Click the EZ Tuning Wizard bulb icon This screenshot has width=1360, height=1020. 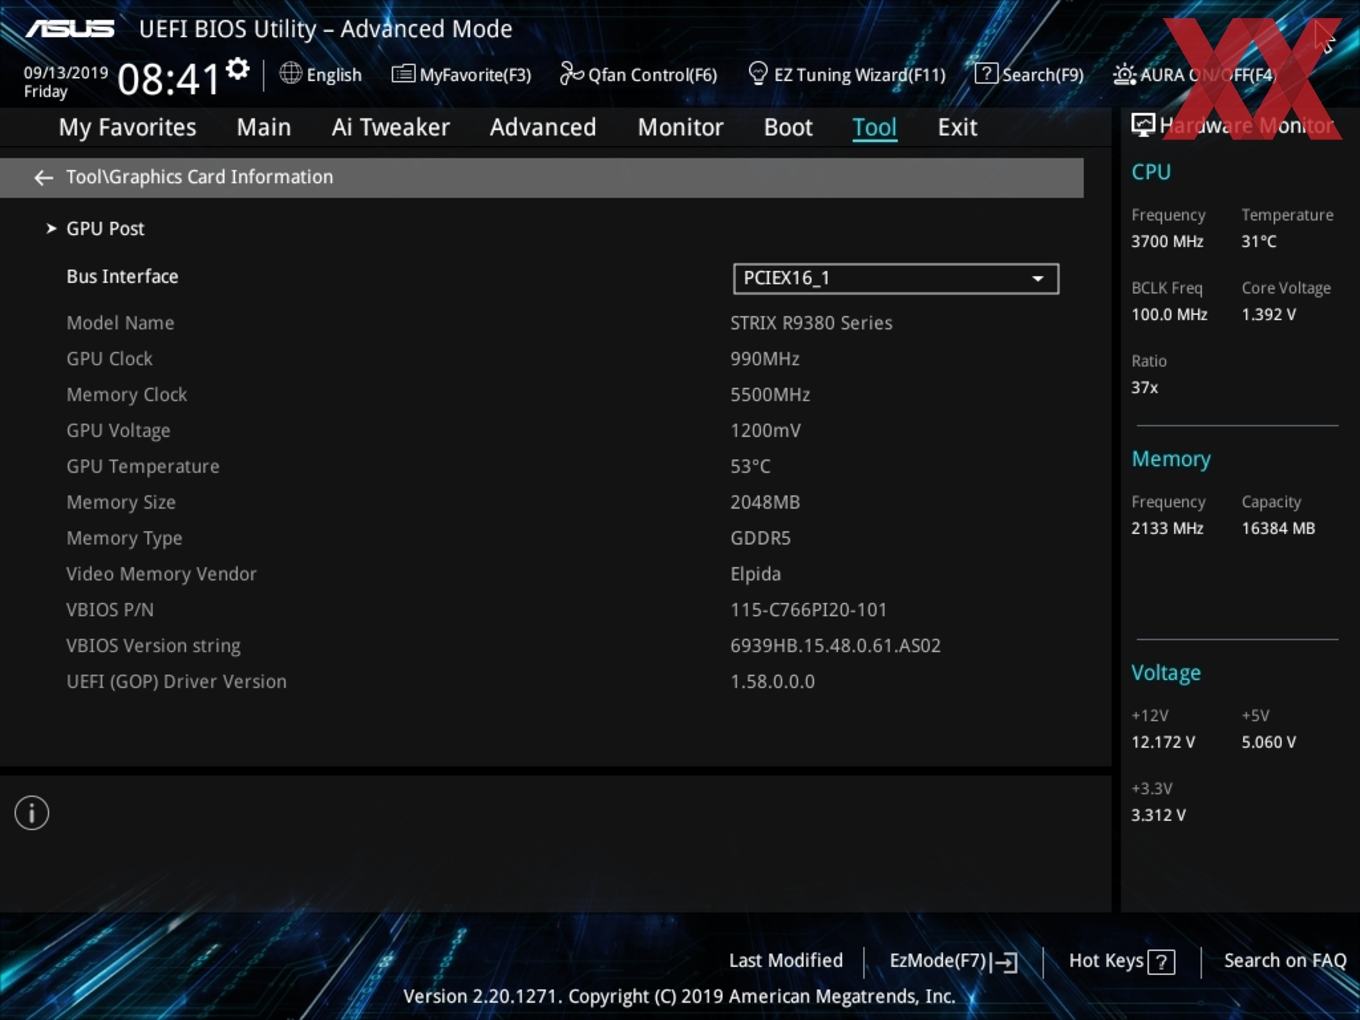[758, 73]
